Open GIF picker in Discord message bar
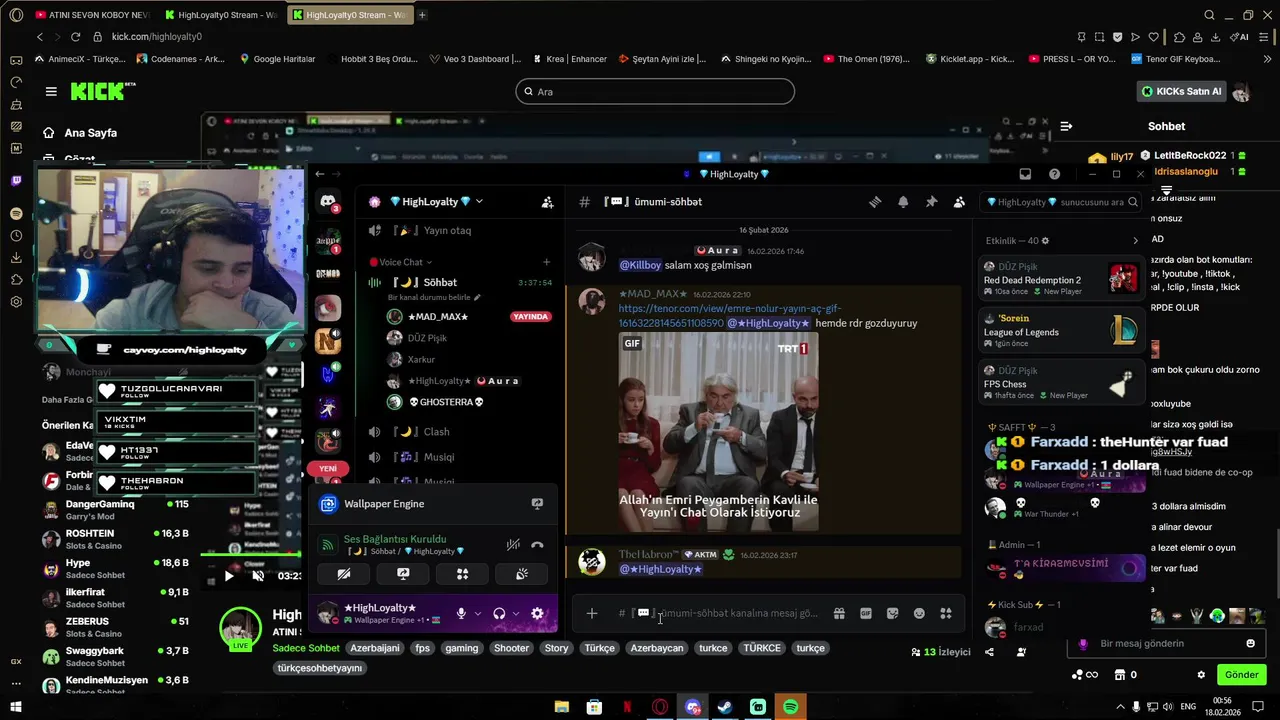 (866, 613)
